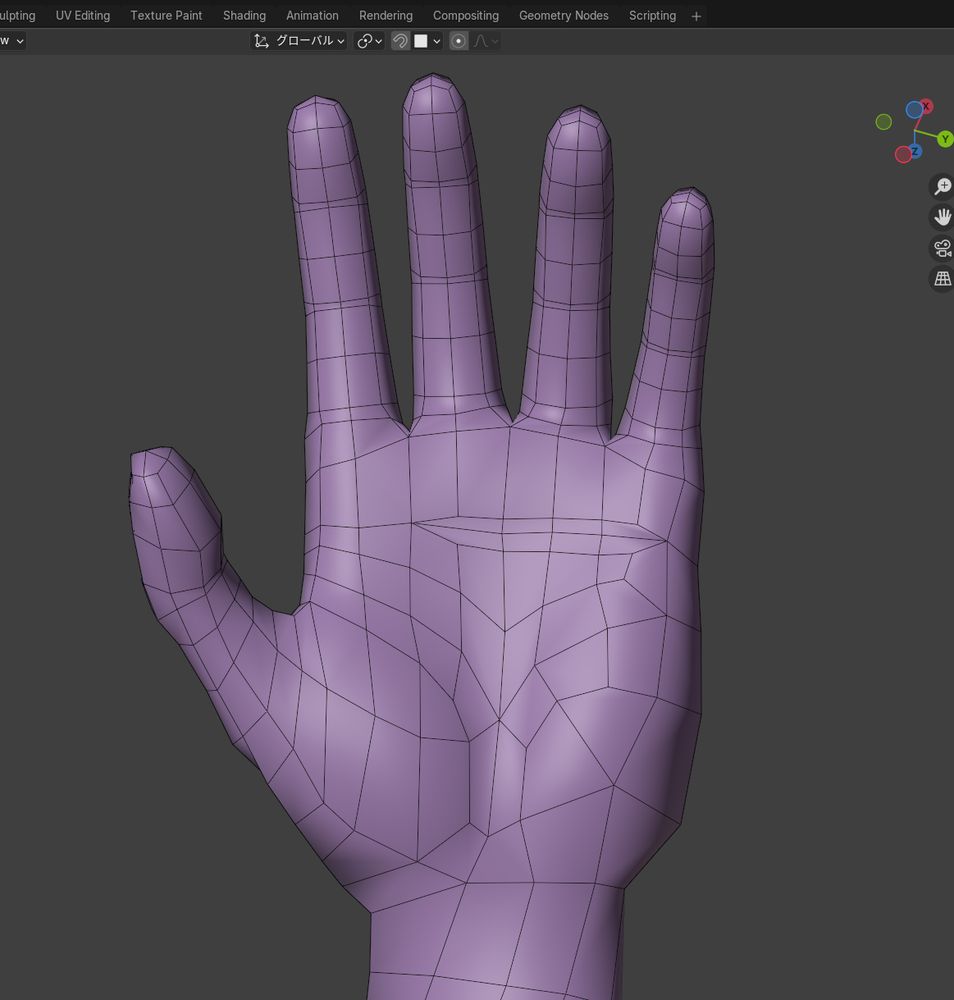Open the グローバル transform orientation dropdown
The width and height of the screenshot is (954, 1000).
(299, 41)
